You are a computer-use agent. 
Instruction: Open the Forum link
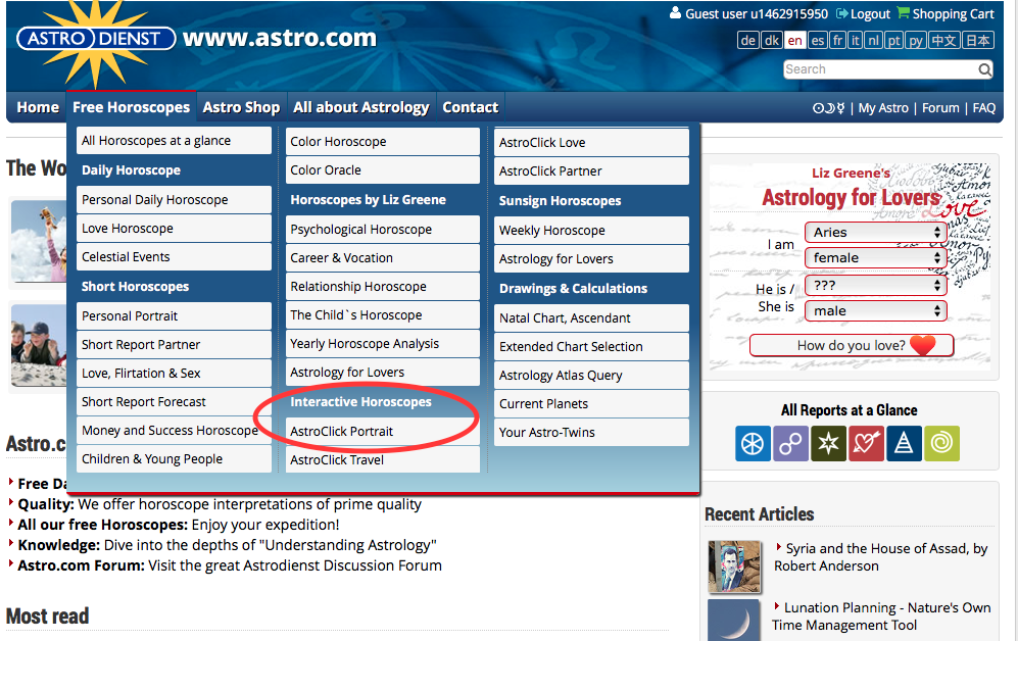pyautogui.click(x=940, y=108)
